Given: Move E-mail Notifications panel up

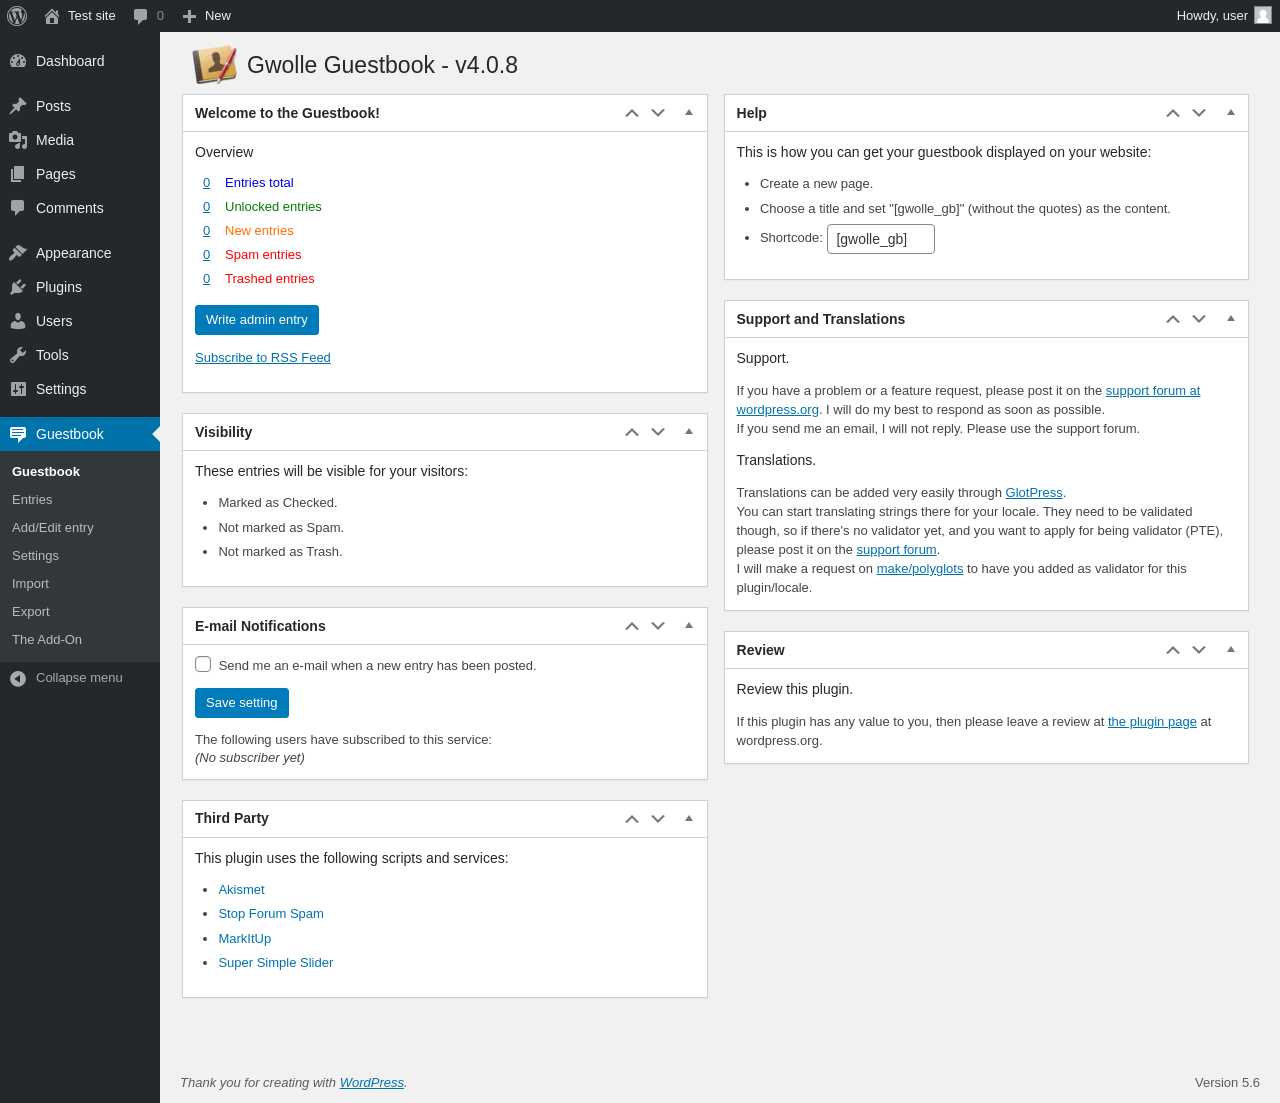Looking at the screenshot, I should coord(632,626).
